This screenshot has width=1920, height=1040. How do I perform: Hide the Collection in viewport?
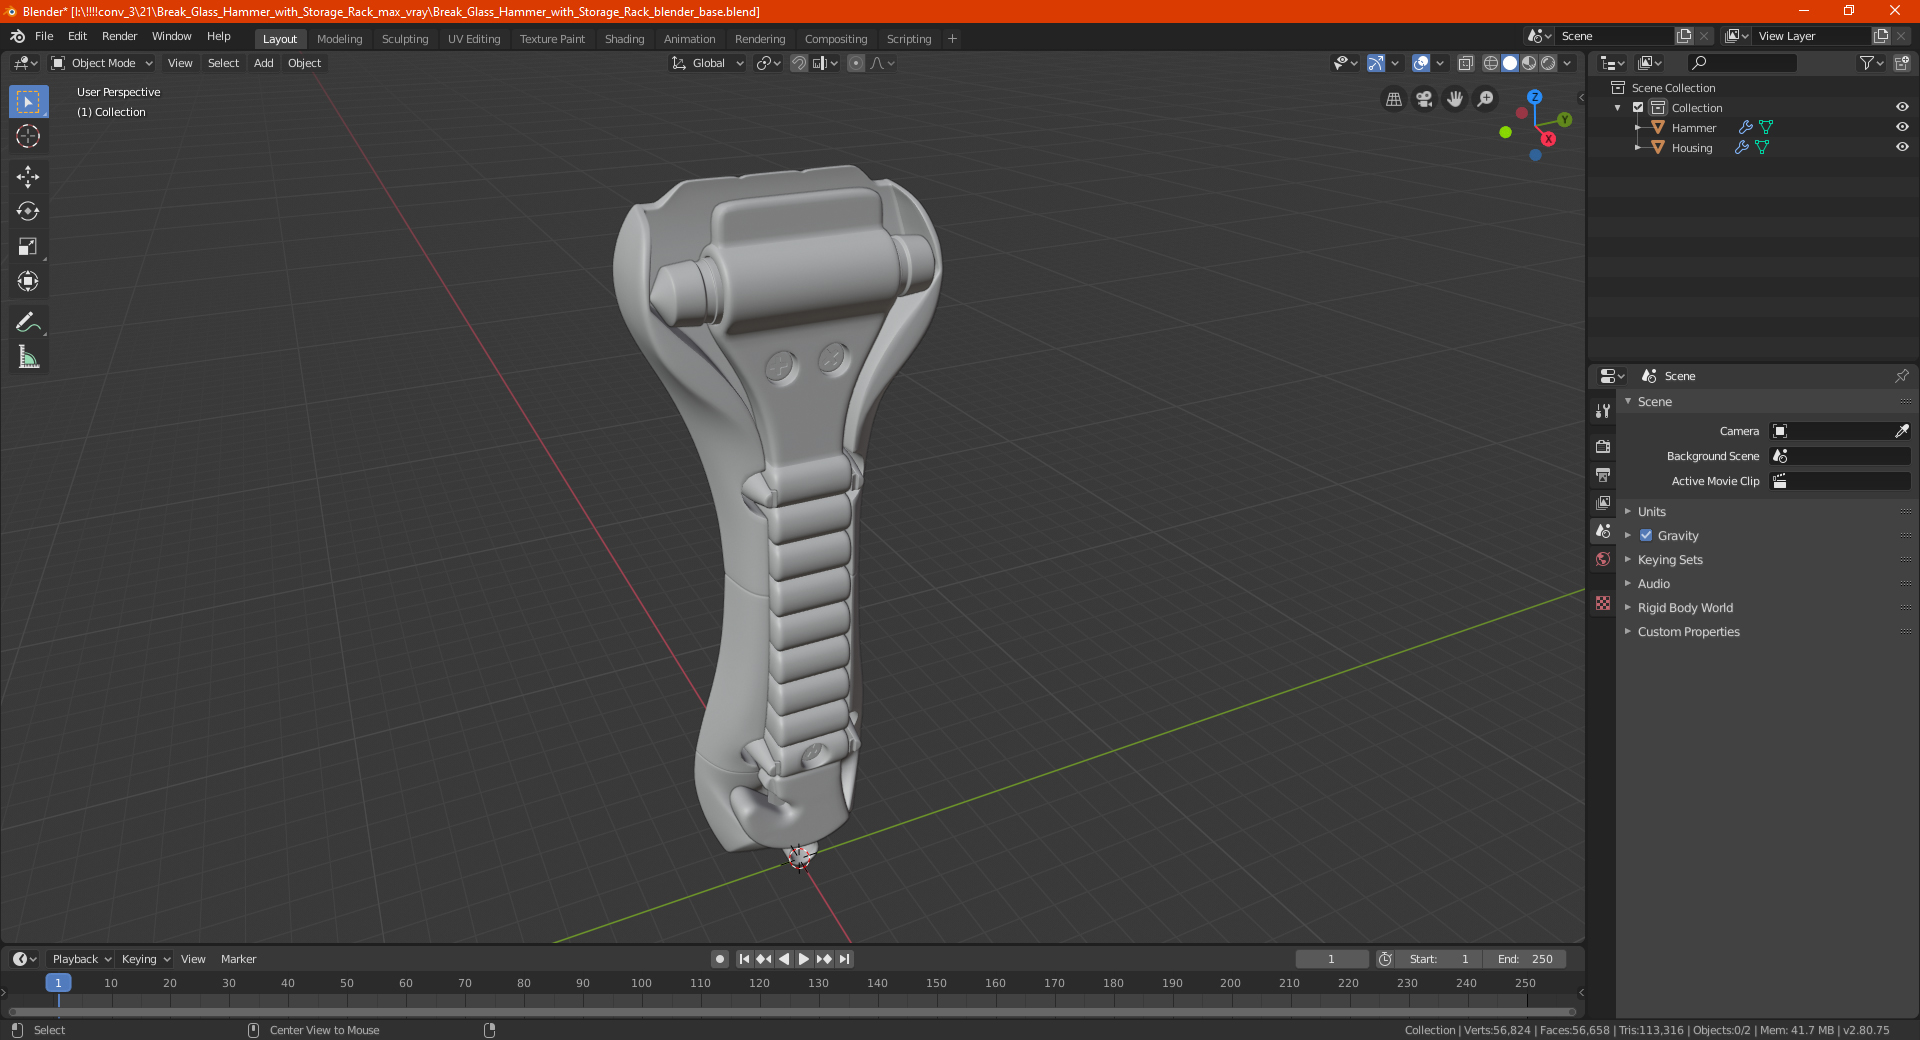1902,107
